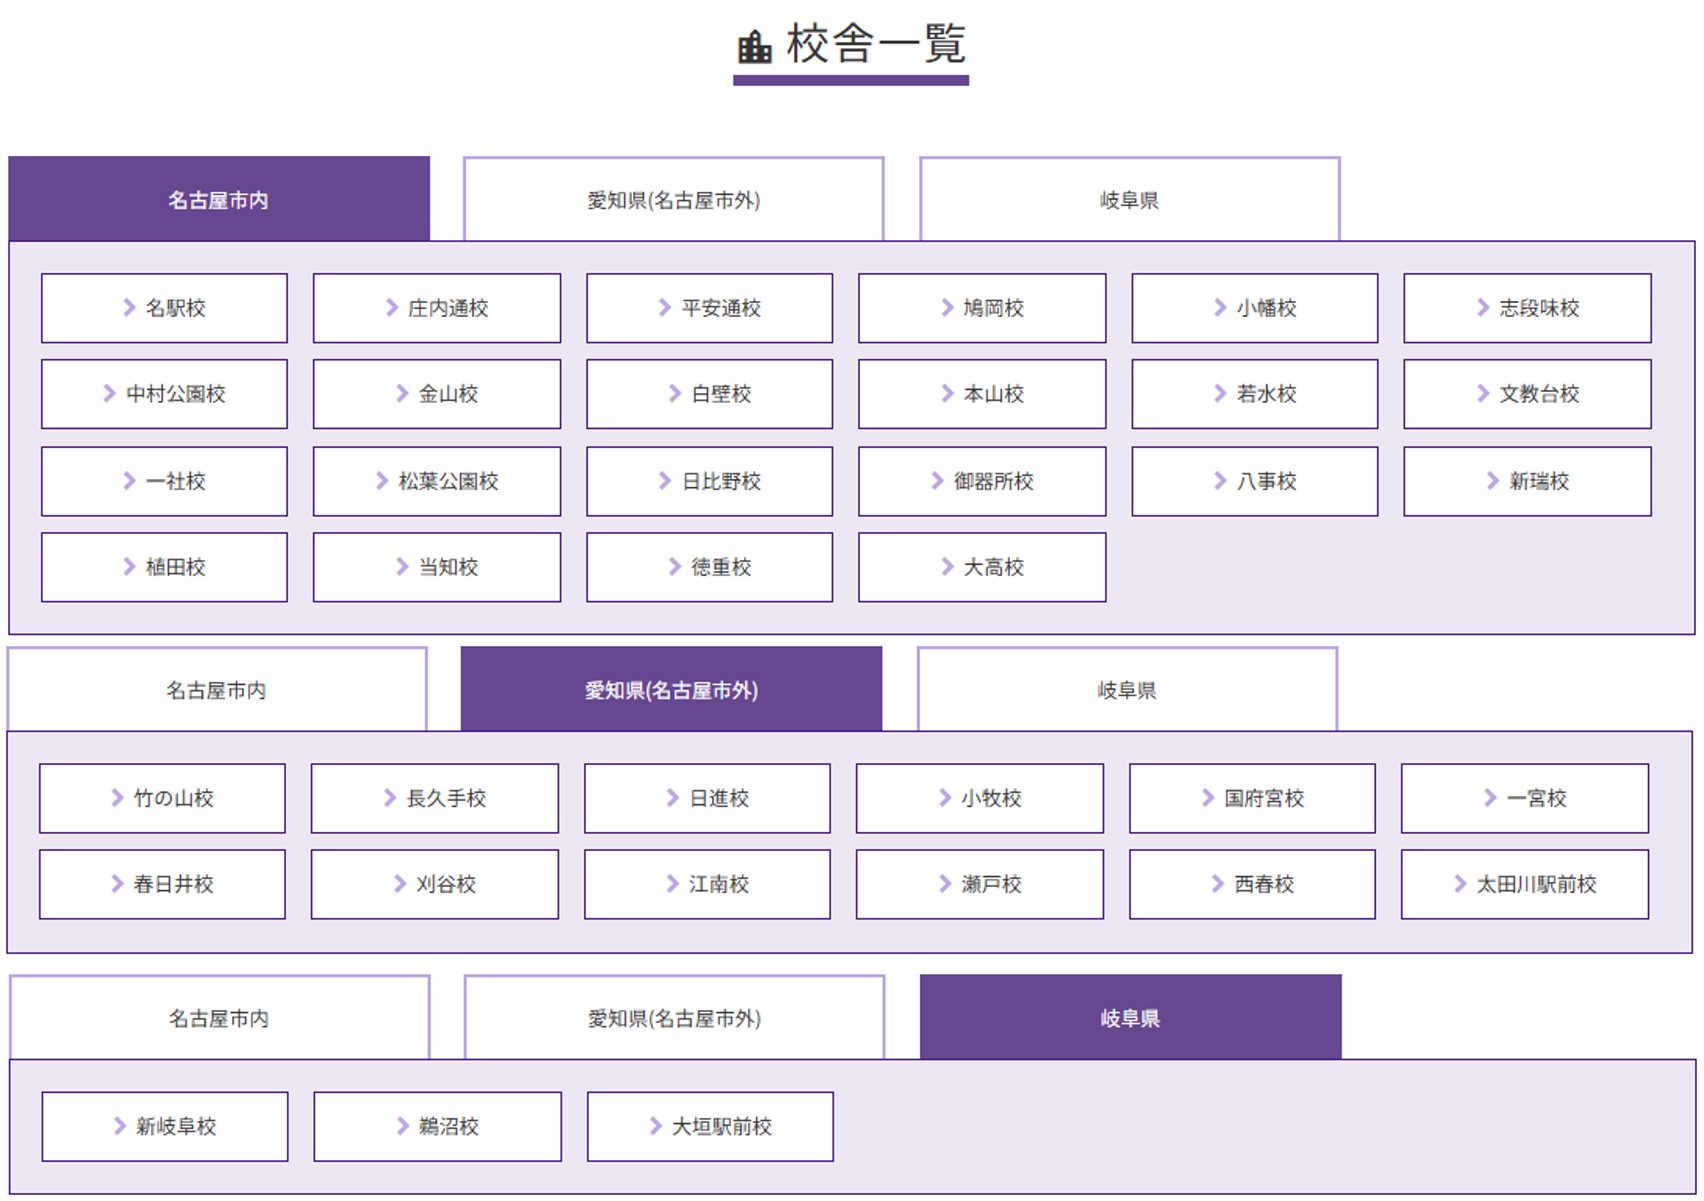
Task: Select the 春日井校 school button
Action: (x=162, y=884)
